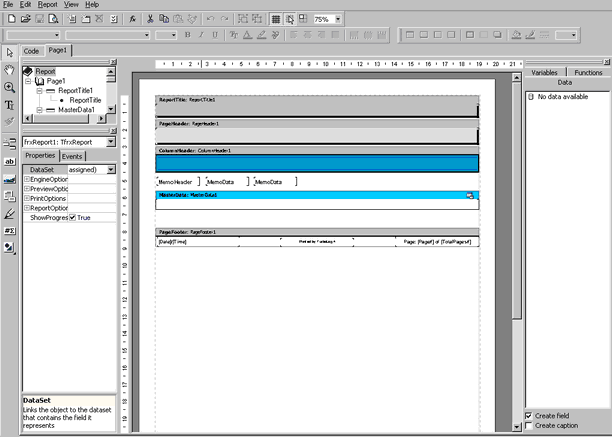Open the font name dropdown
The image size is (612, 437).
147,35
